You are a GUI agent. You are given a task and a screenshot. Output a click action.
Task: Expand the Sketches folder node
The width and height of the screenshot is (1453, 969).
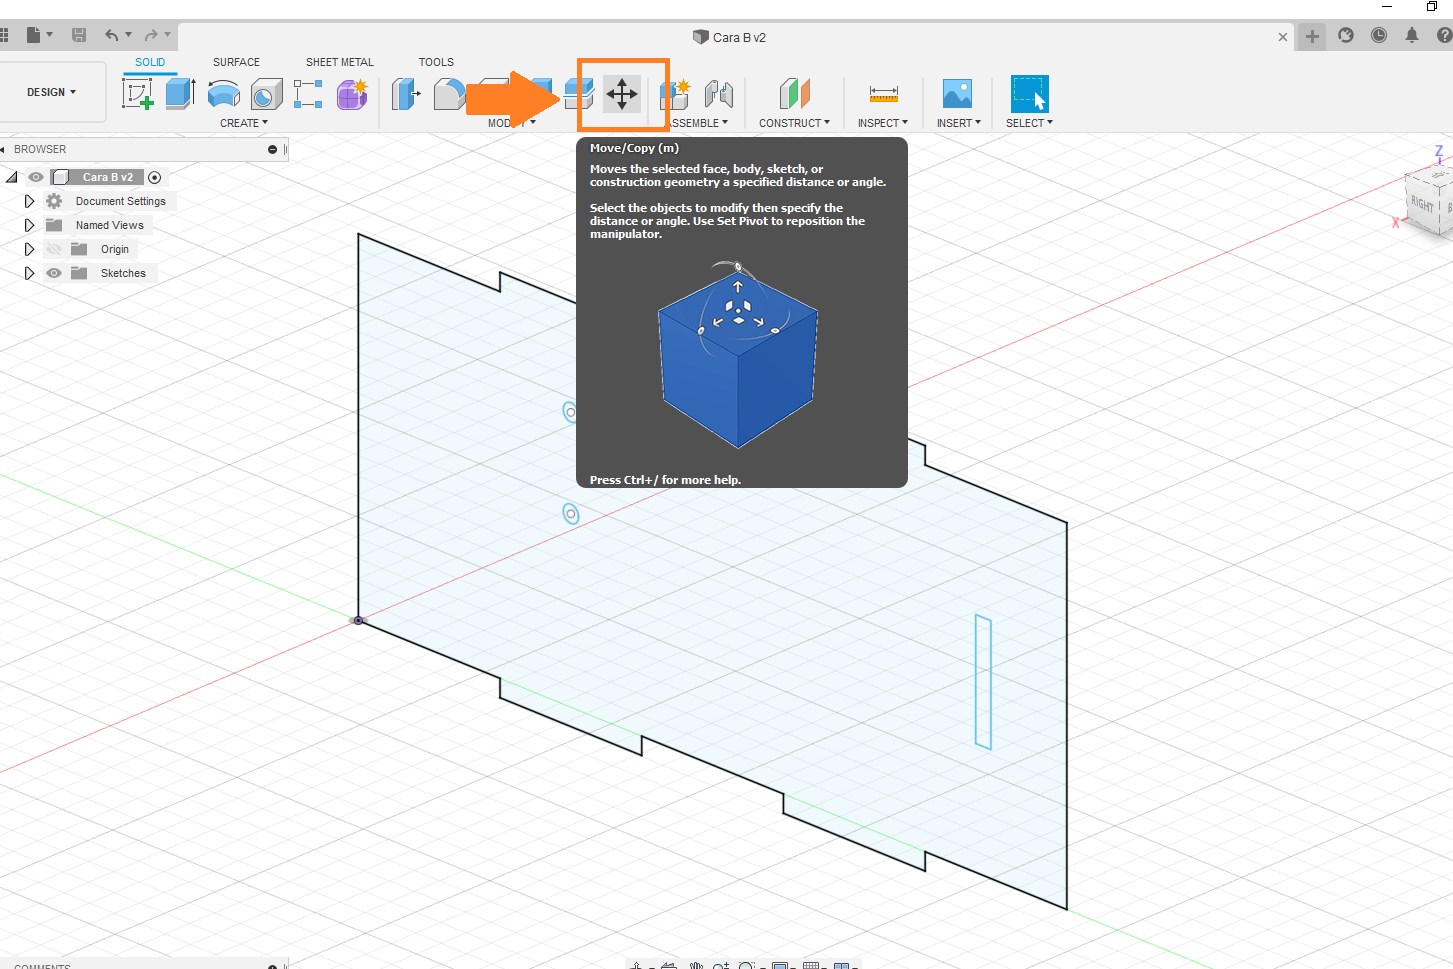[x=29, y=273]
